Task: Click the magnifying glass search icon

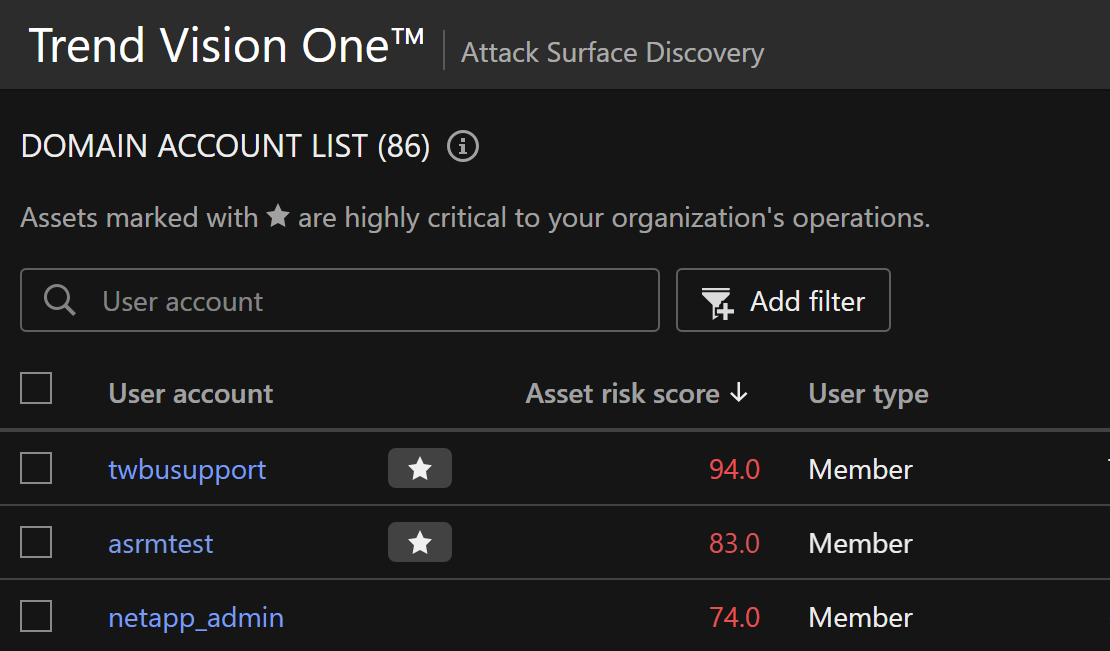Action: click(60, 300)
